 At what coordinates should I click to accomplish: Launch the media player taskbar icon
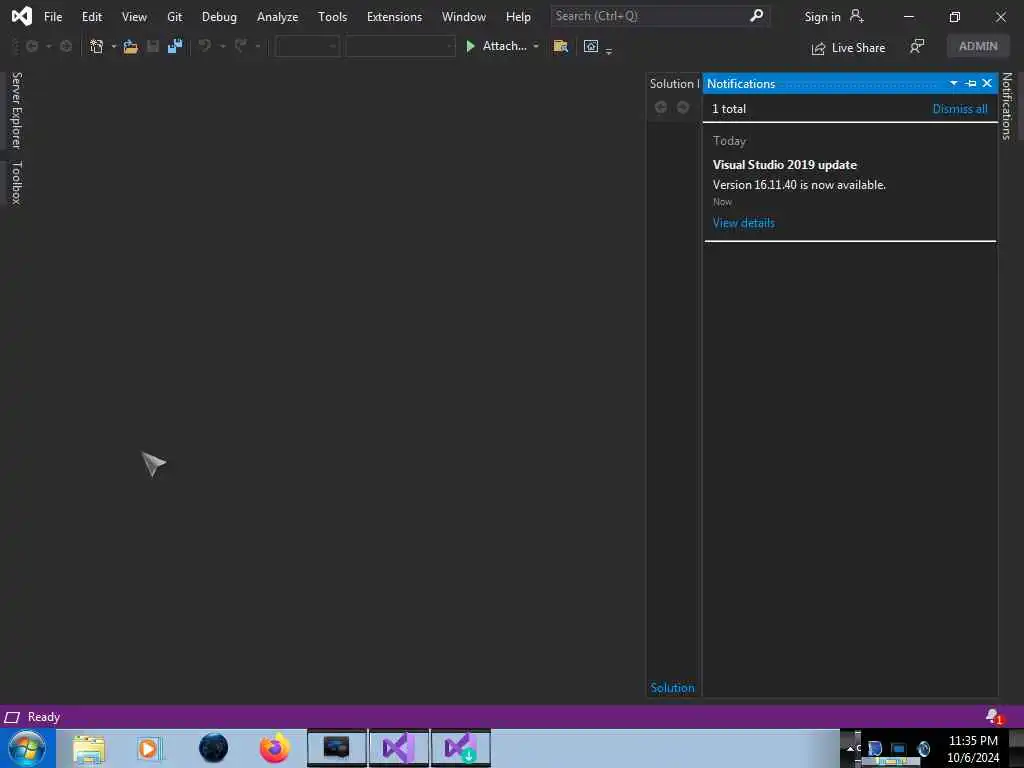pos(150,748)
